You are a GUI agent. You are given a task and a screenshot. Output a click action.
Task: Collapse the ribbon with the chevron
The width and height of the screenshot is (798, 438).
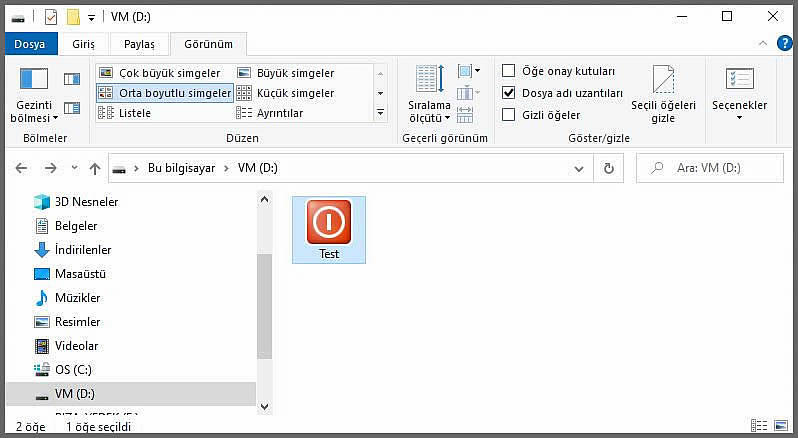pos(763,43)
